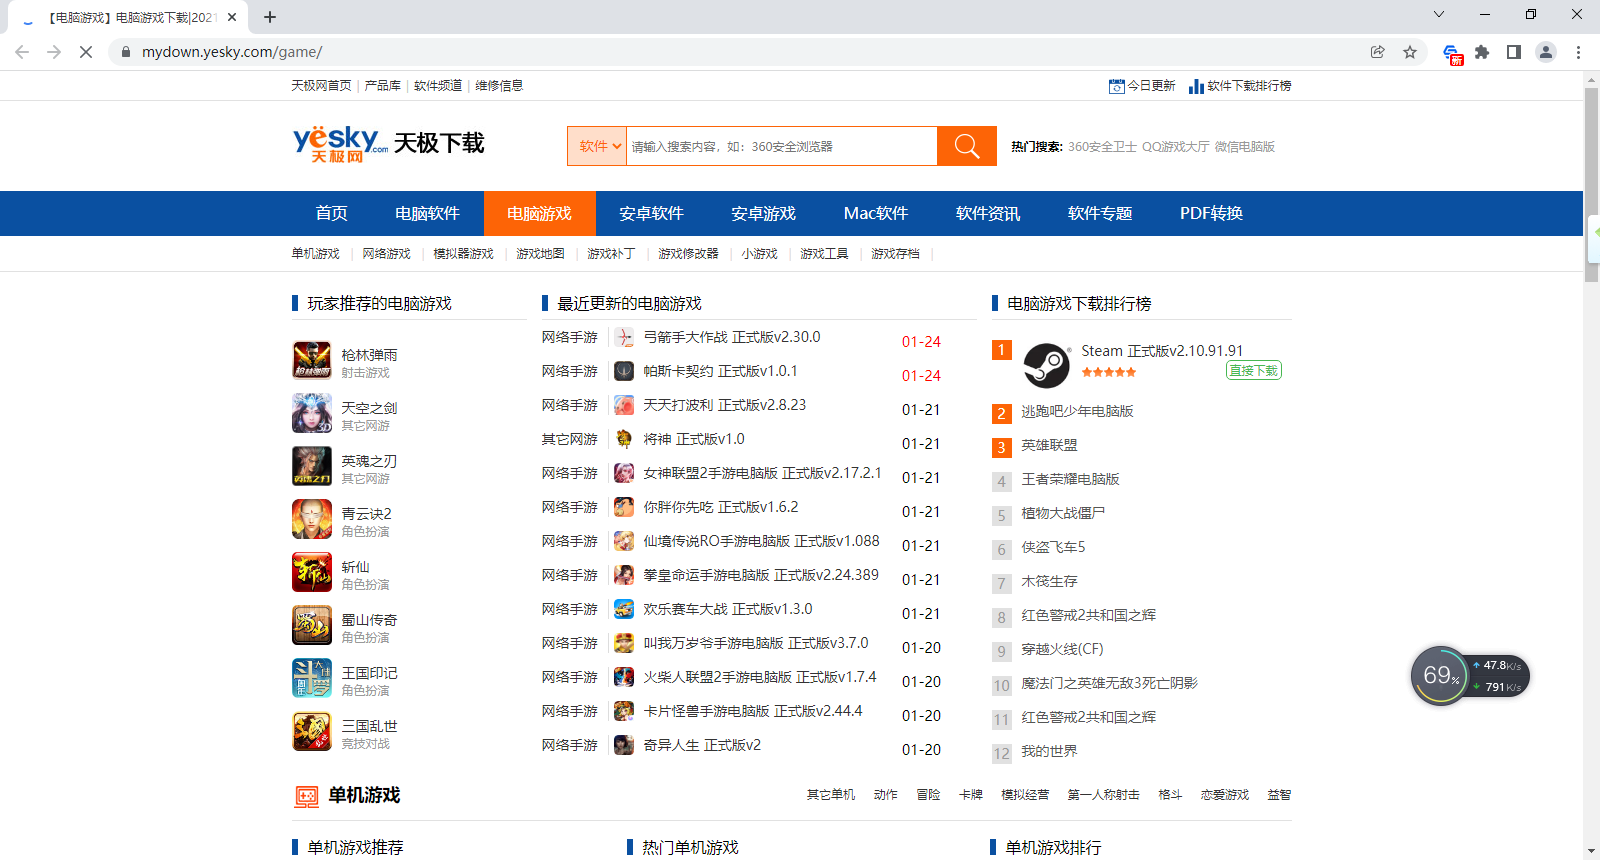Select the 电脑软件 navigation tab
1600x860 pixels.
428,213
